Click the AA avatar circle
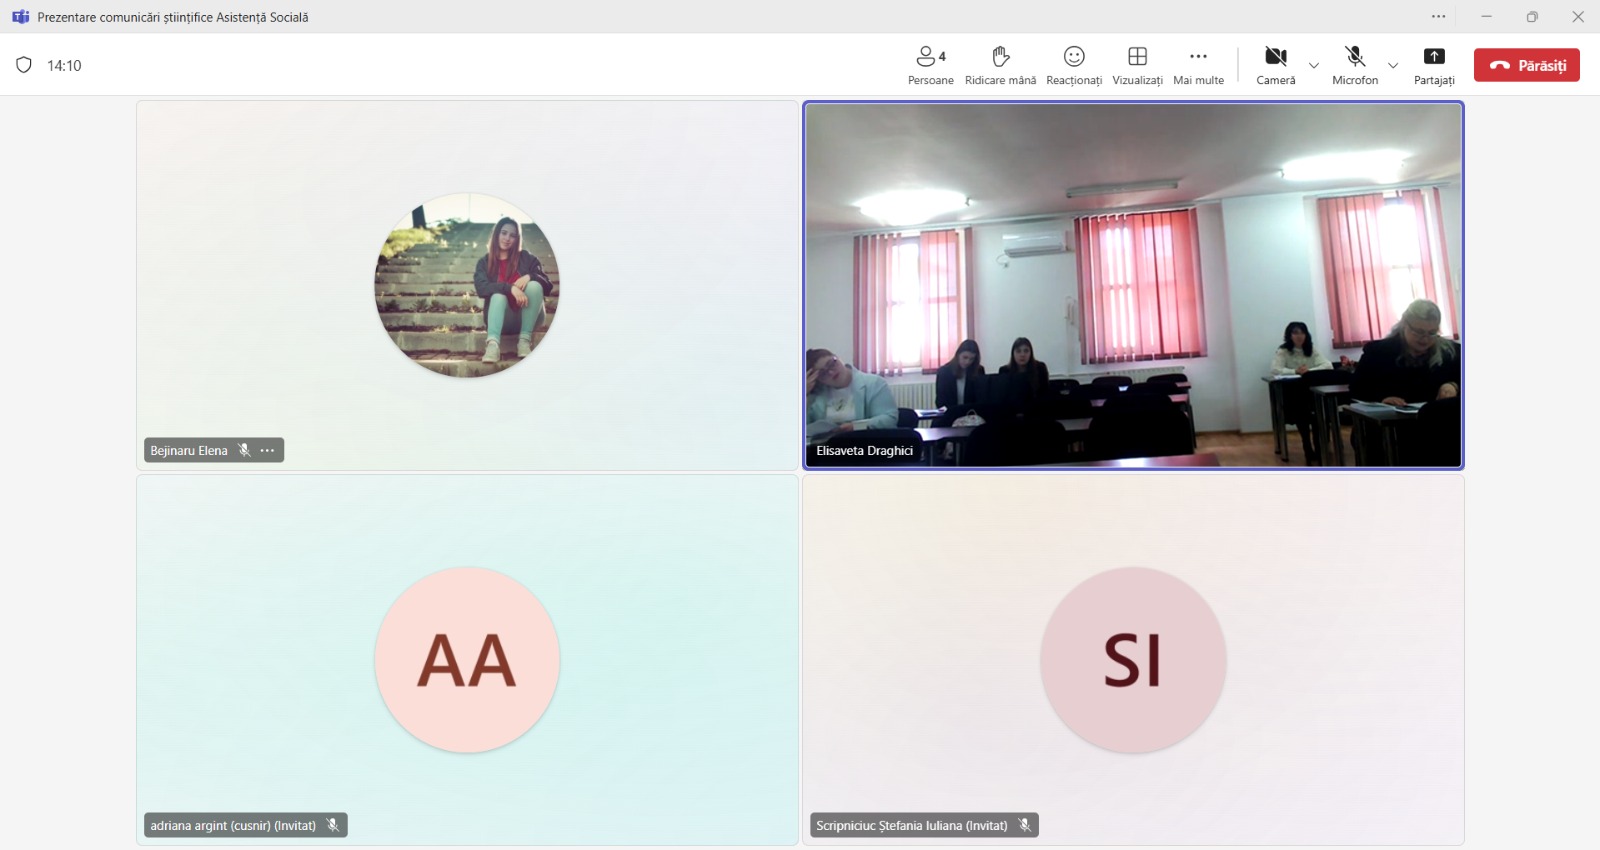The height and width of the screenshot is (850, 1600). coord(467,660)
